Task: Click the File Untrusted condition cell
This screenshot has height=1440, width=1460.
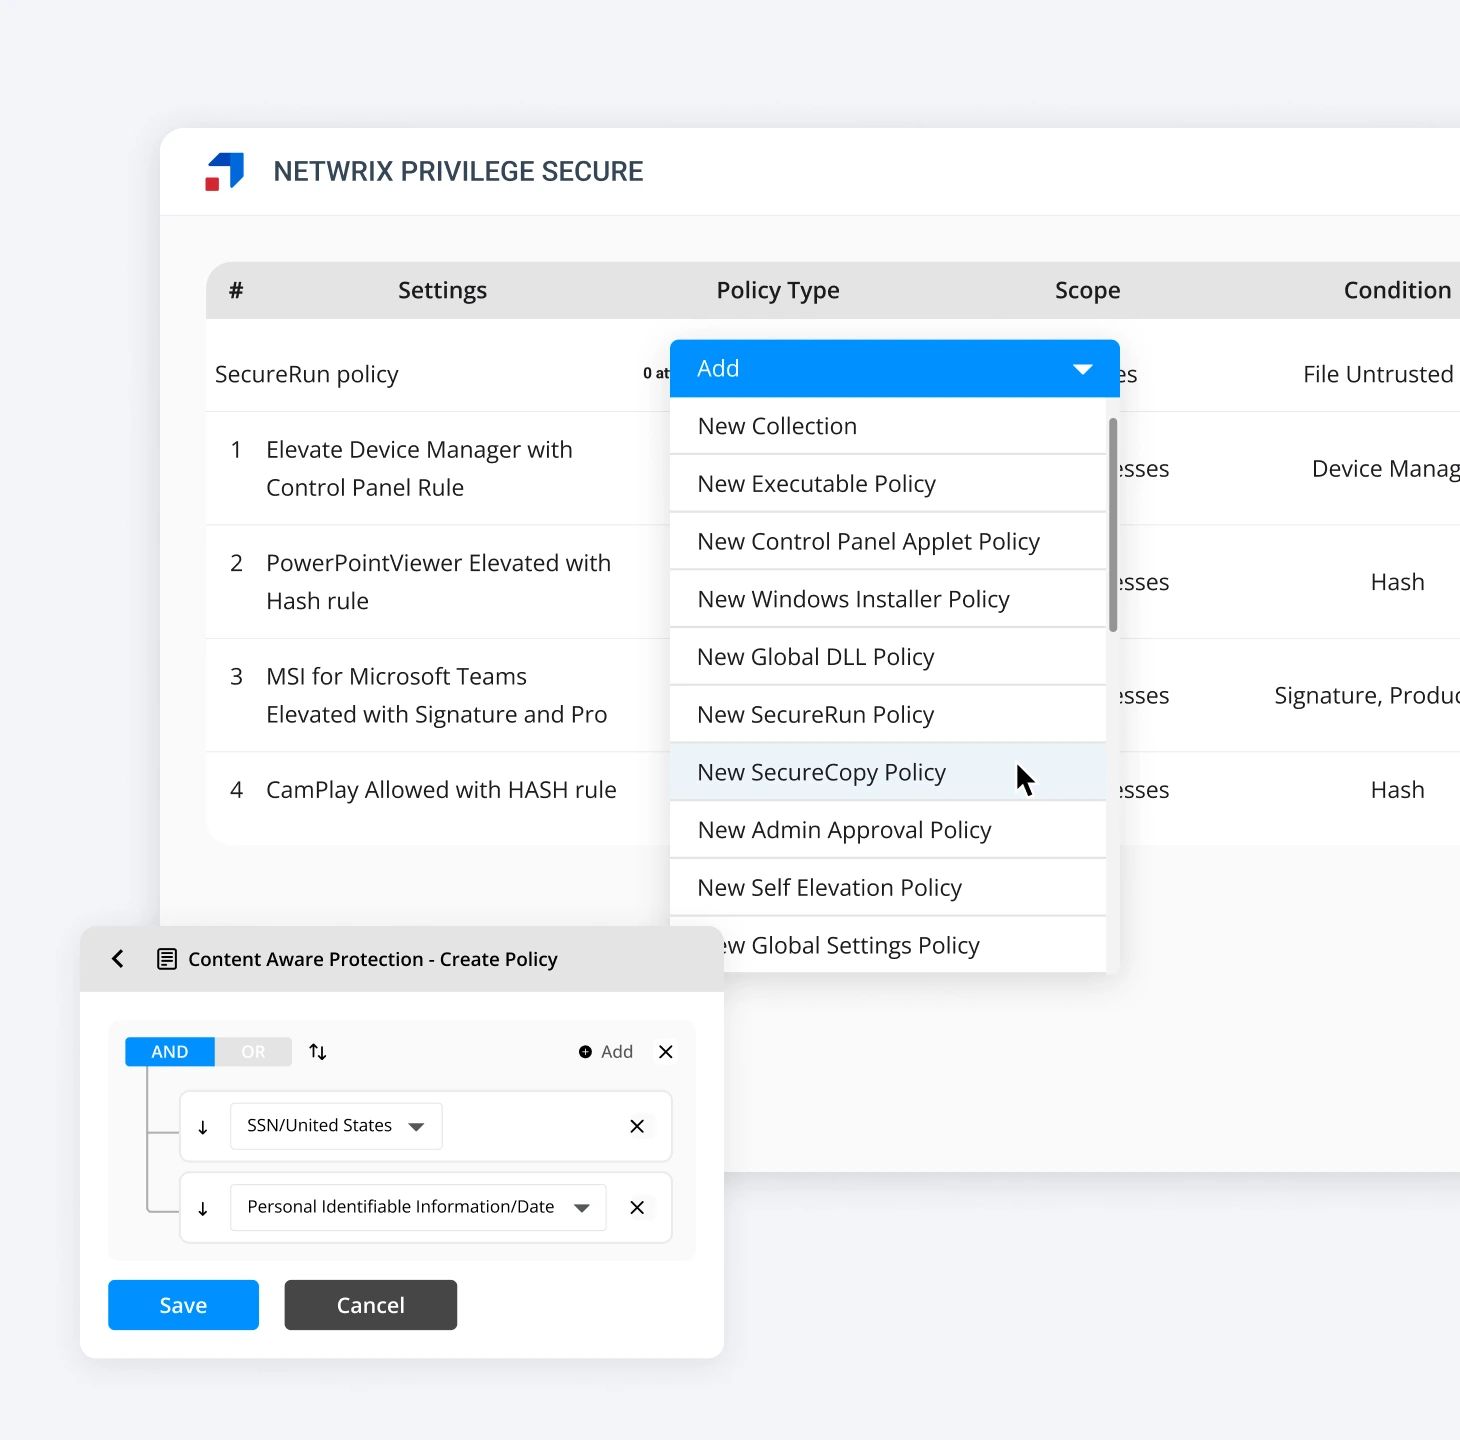Action: click(x=1378, y=374)
